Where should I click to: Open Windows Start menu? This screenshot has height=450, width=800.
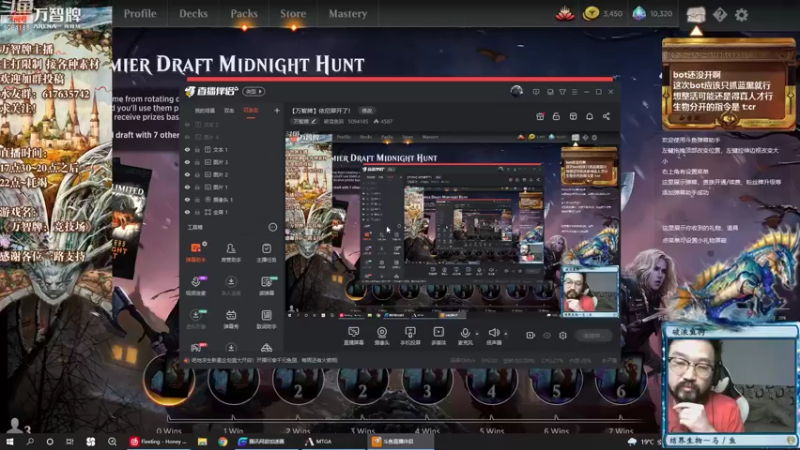pos(10,441)
